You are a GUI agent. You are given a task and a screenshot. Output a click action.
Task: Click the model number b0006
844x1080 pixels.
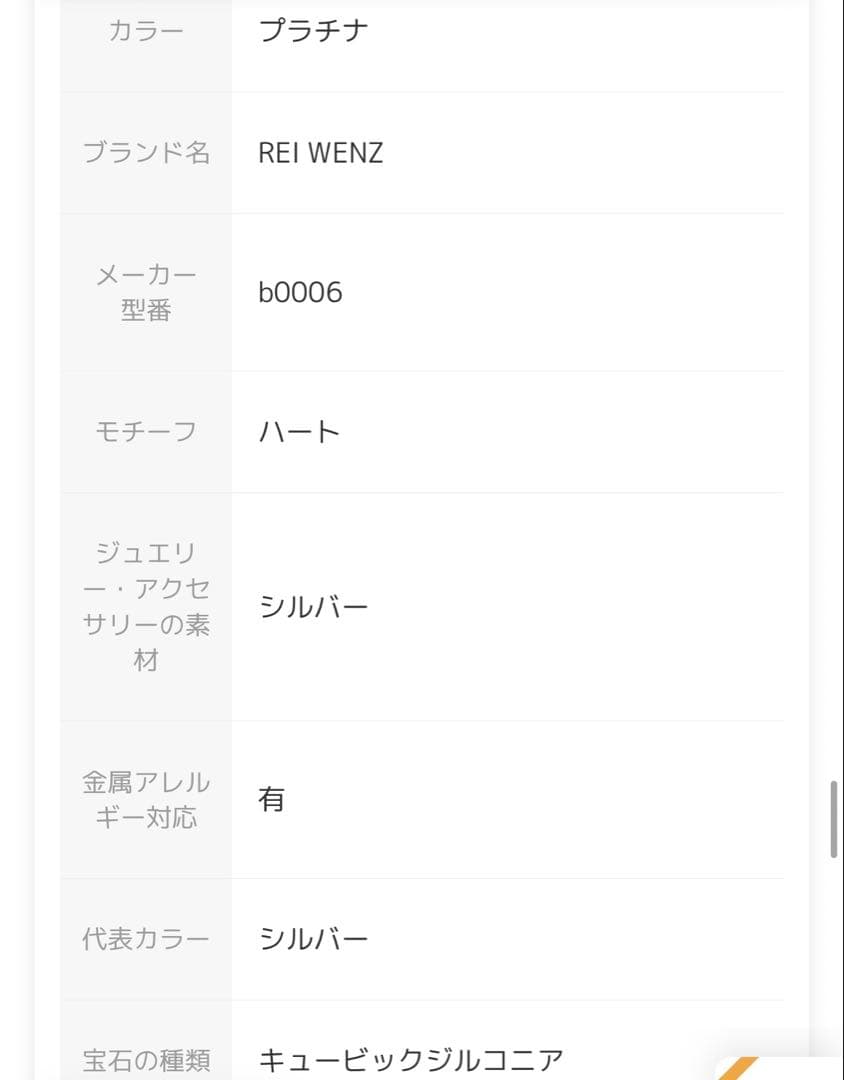tap(300, 292)
